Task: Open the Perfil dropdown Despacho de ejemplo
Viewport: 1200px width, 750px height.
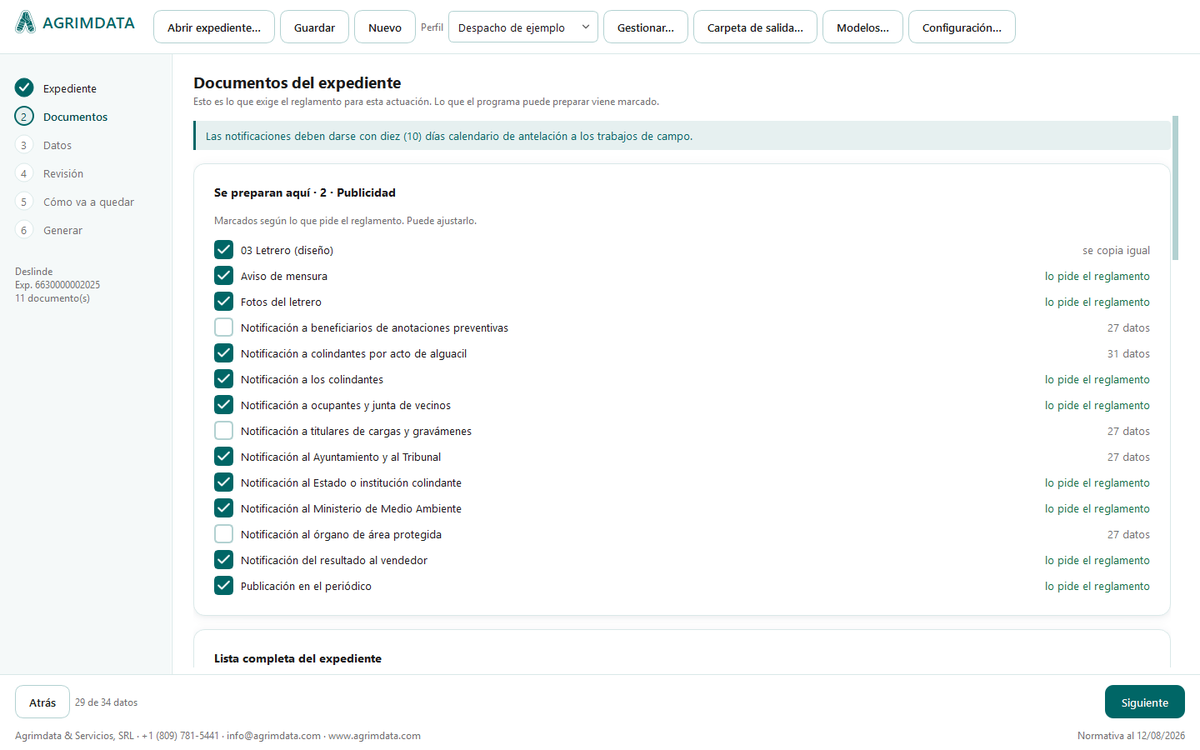Action: 523,27
